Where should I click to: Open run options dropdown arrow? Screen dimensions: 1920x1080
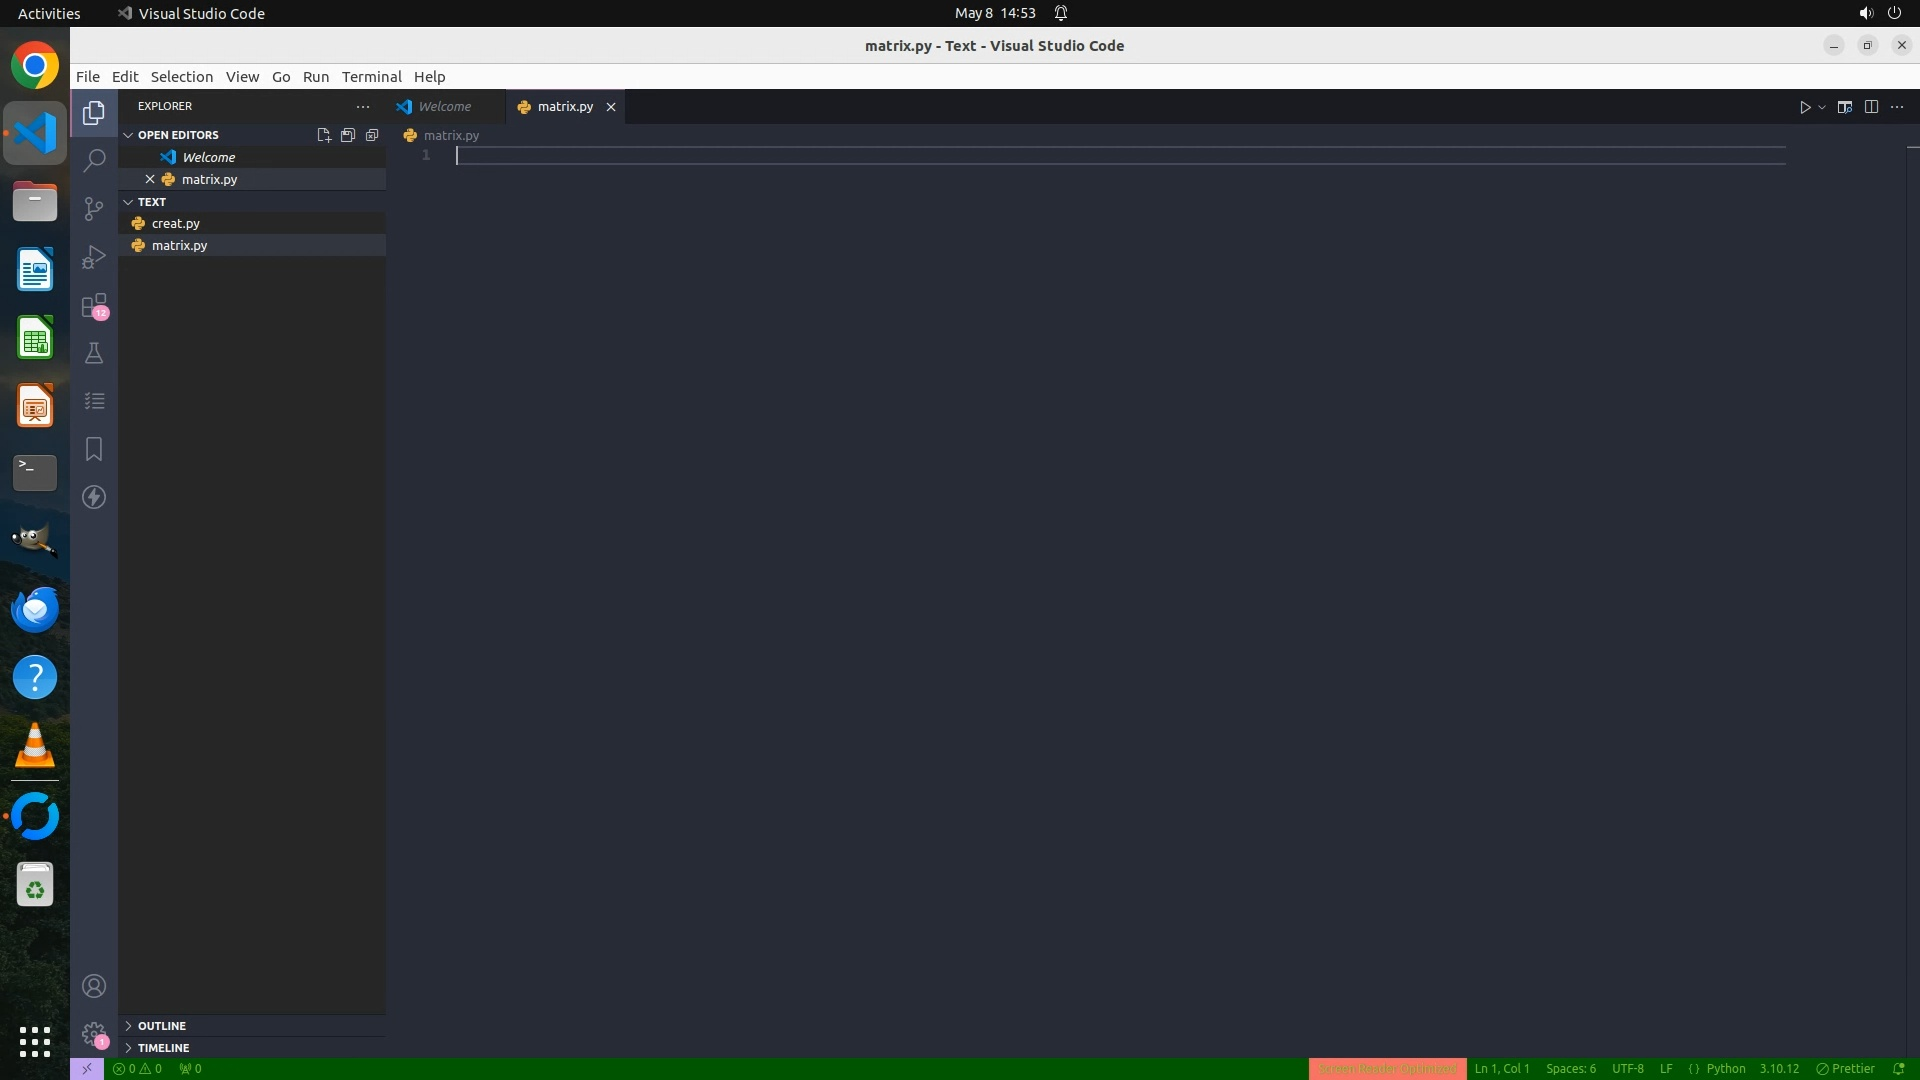click(x=1822, y=107)
